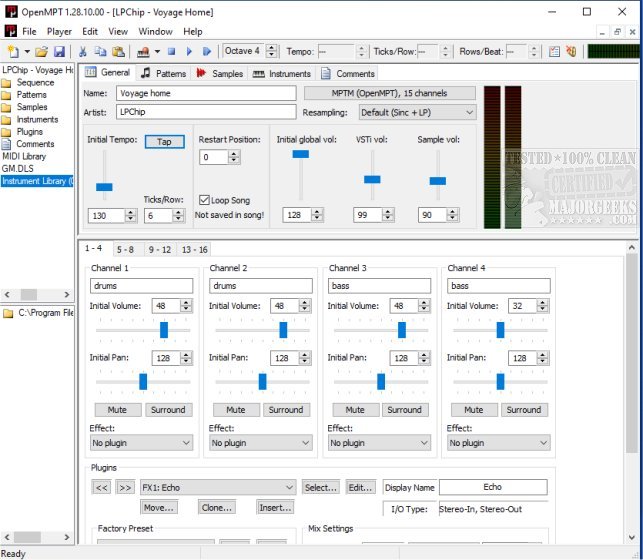Save the song with the floppy disk icon

(59, 51)
